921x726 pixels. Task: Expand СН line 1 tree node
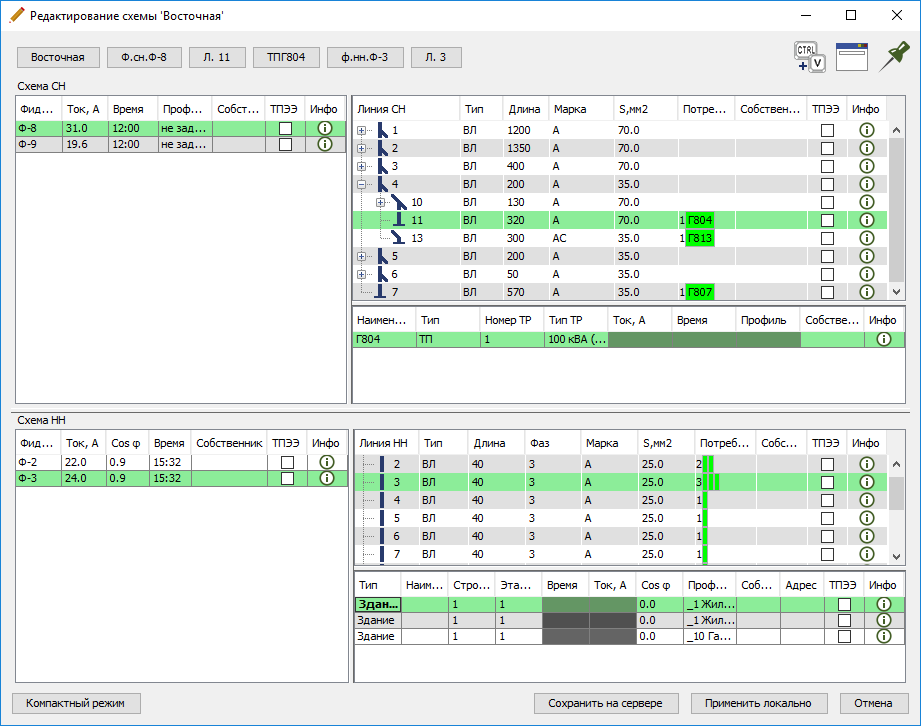click(362, 130)
